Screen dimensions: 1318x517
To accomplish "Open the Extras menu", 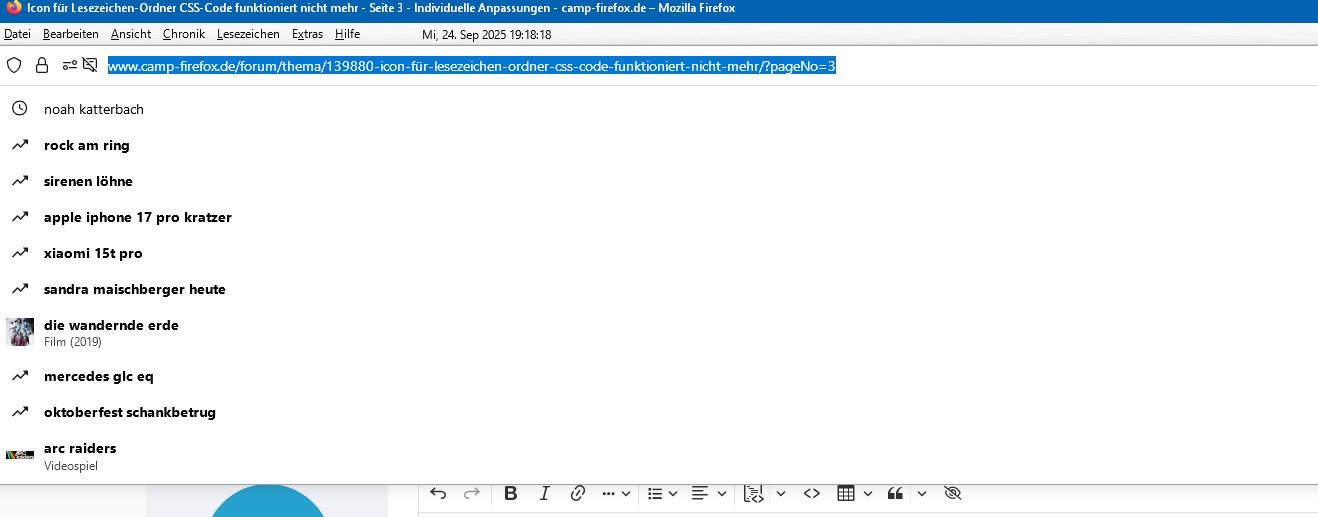I will (307, 34).
